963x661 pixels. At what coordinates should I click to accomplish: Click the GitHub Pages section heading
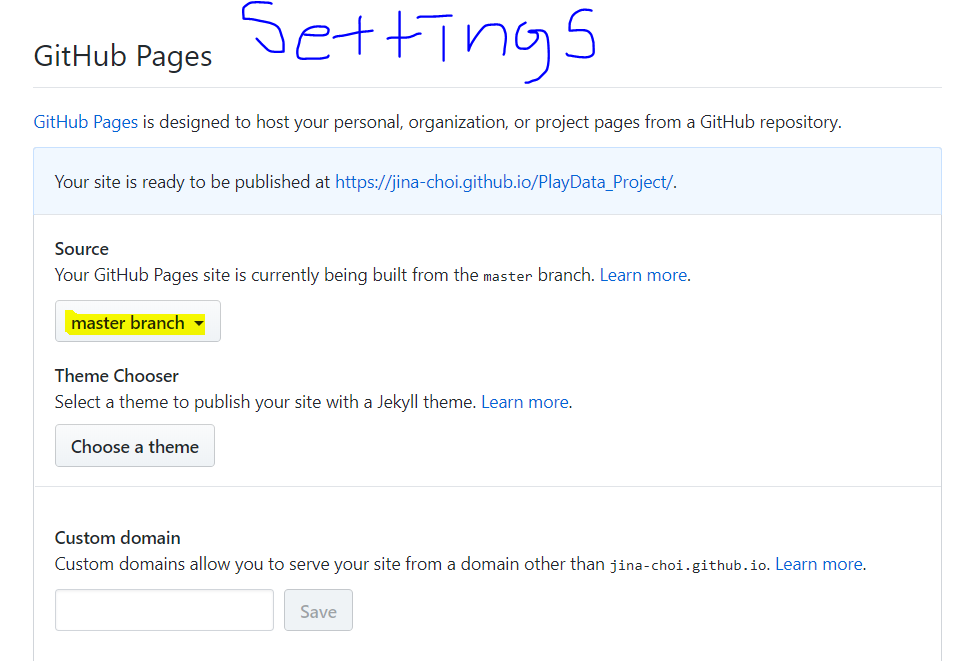(x=123, y=56)
